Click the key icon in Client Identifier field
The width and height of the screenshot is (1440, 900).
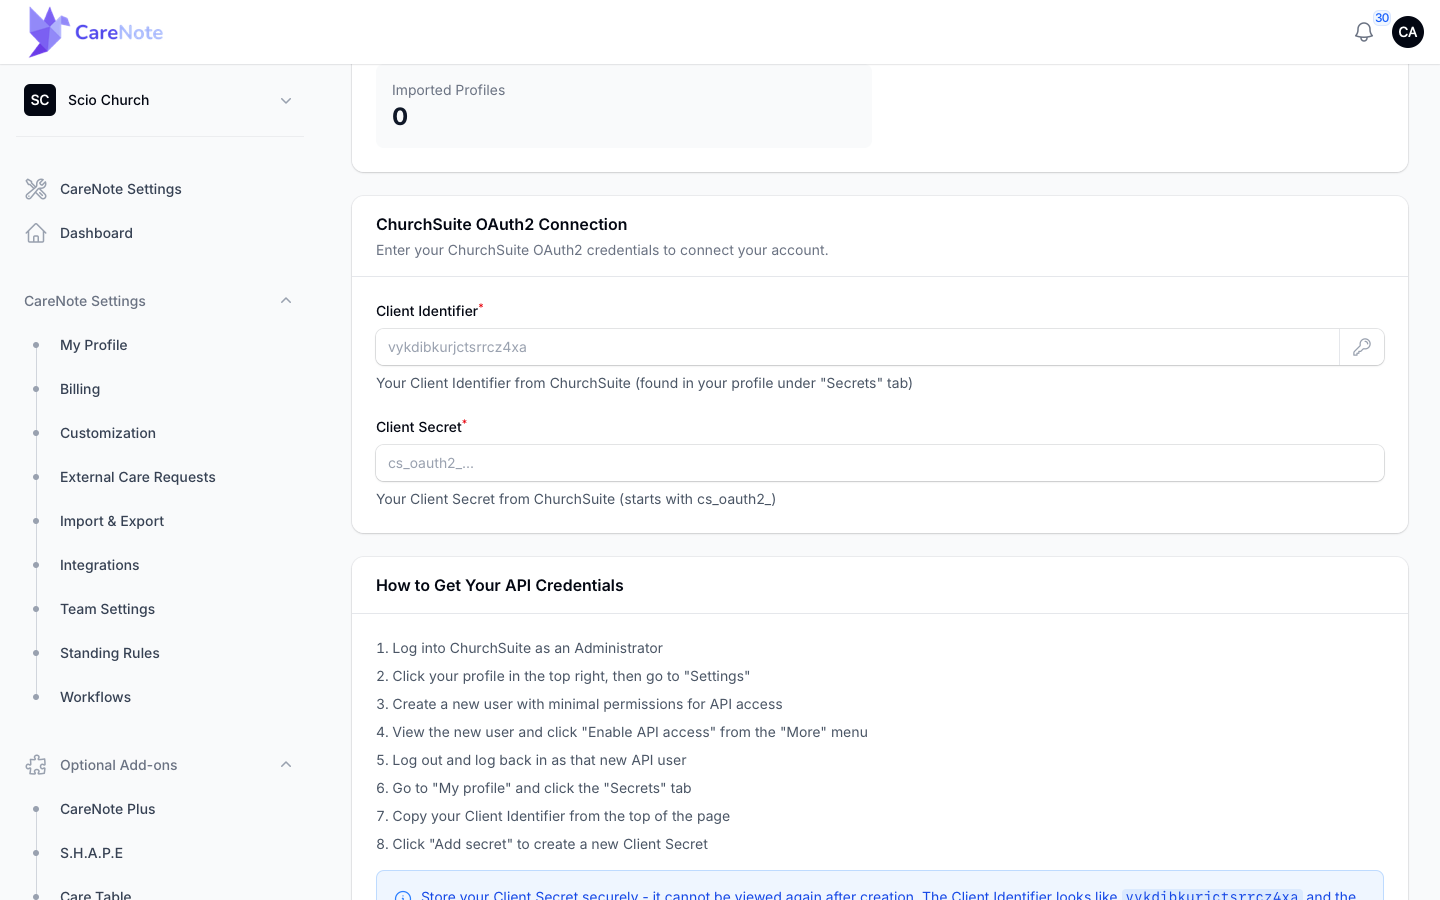point(1362,347)
